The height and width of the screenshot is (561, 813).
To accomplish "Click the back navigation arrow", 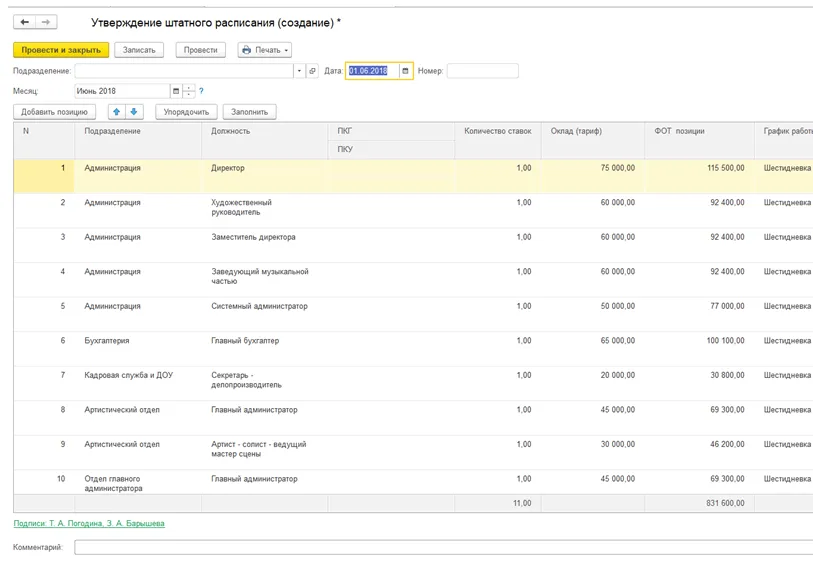I will (x=24, y=22).
